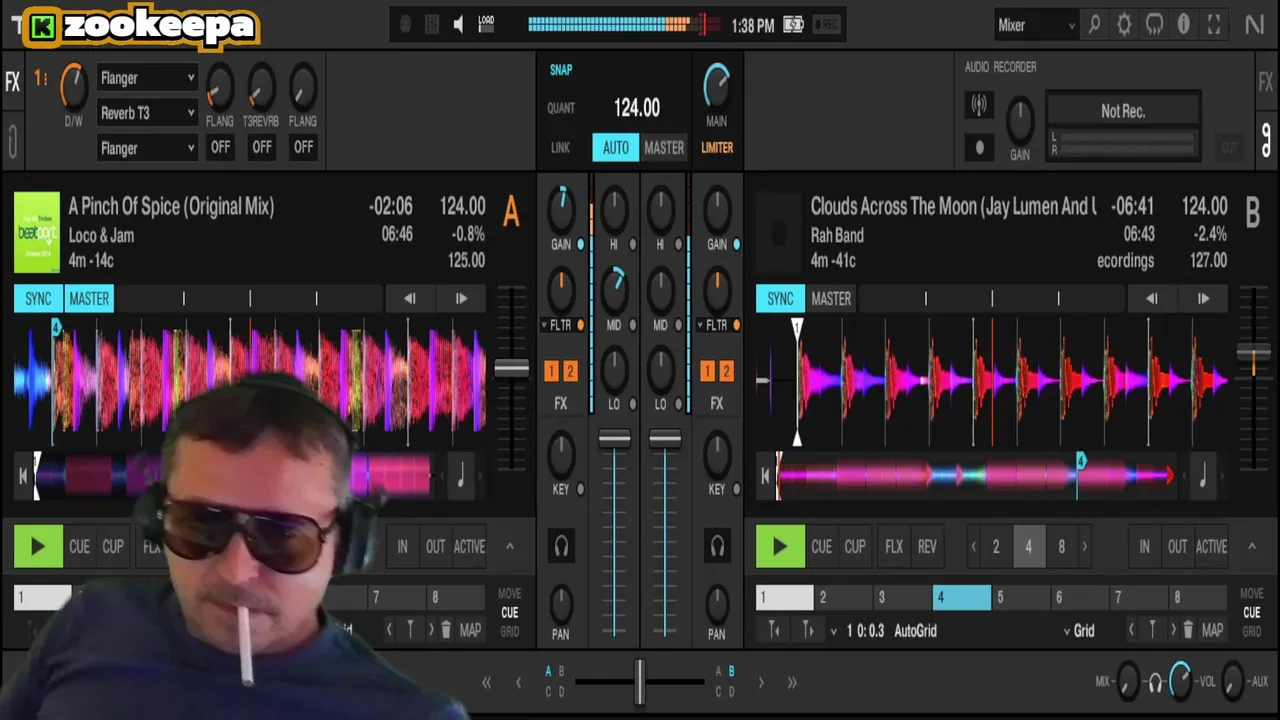
Task: Click deck A tempo note icon
Action: [x=460, y=476]
